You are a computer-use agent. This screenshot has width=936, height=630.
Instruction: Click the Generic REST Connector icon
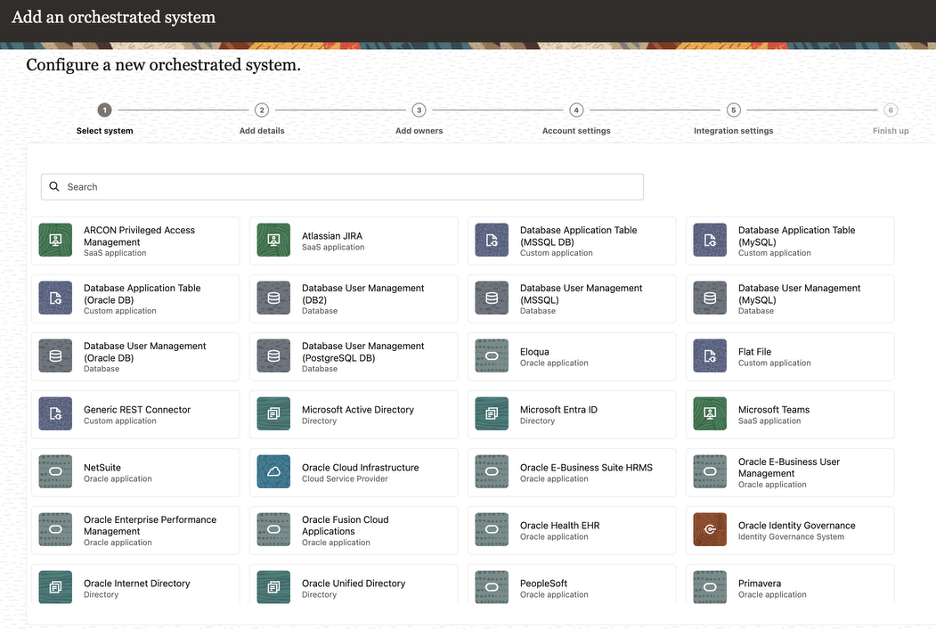click(x=54, y=414)
